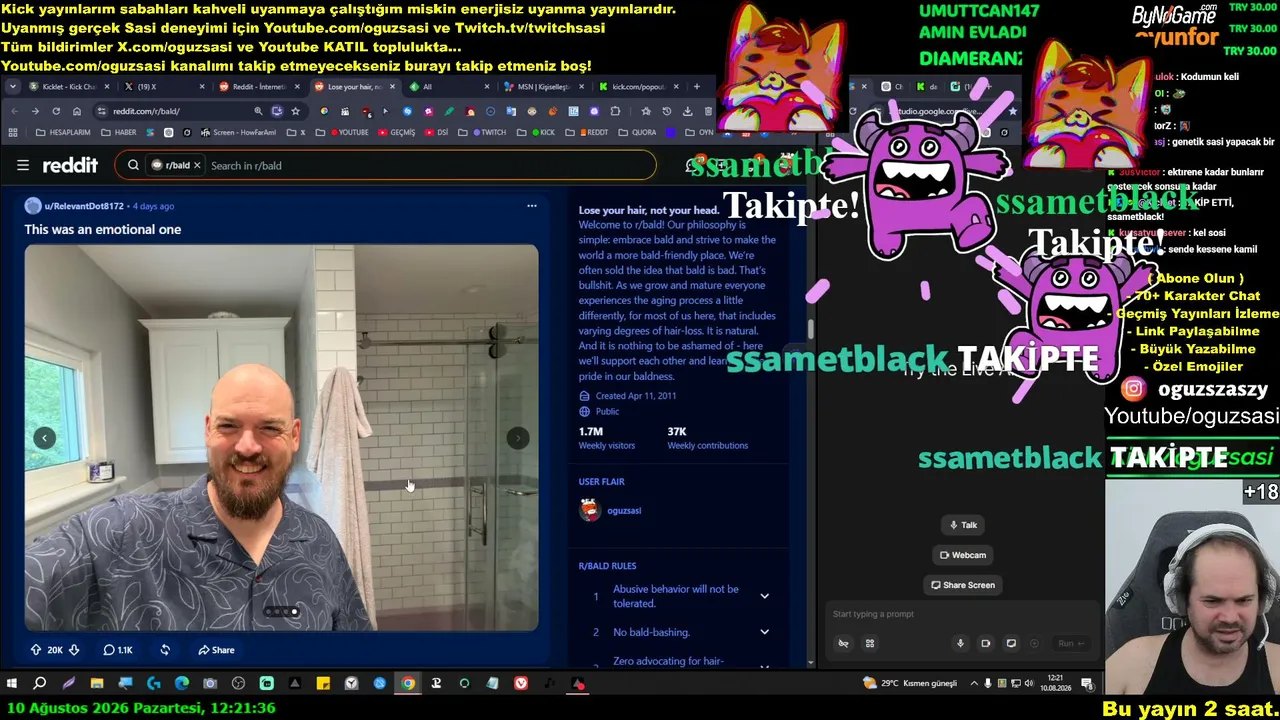The image size is (1280, 720).
Task: Open a new browser tab
Action: point(697,87)
